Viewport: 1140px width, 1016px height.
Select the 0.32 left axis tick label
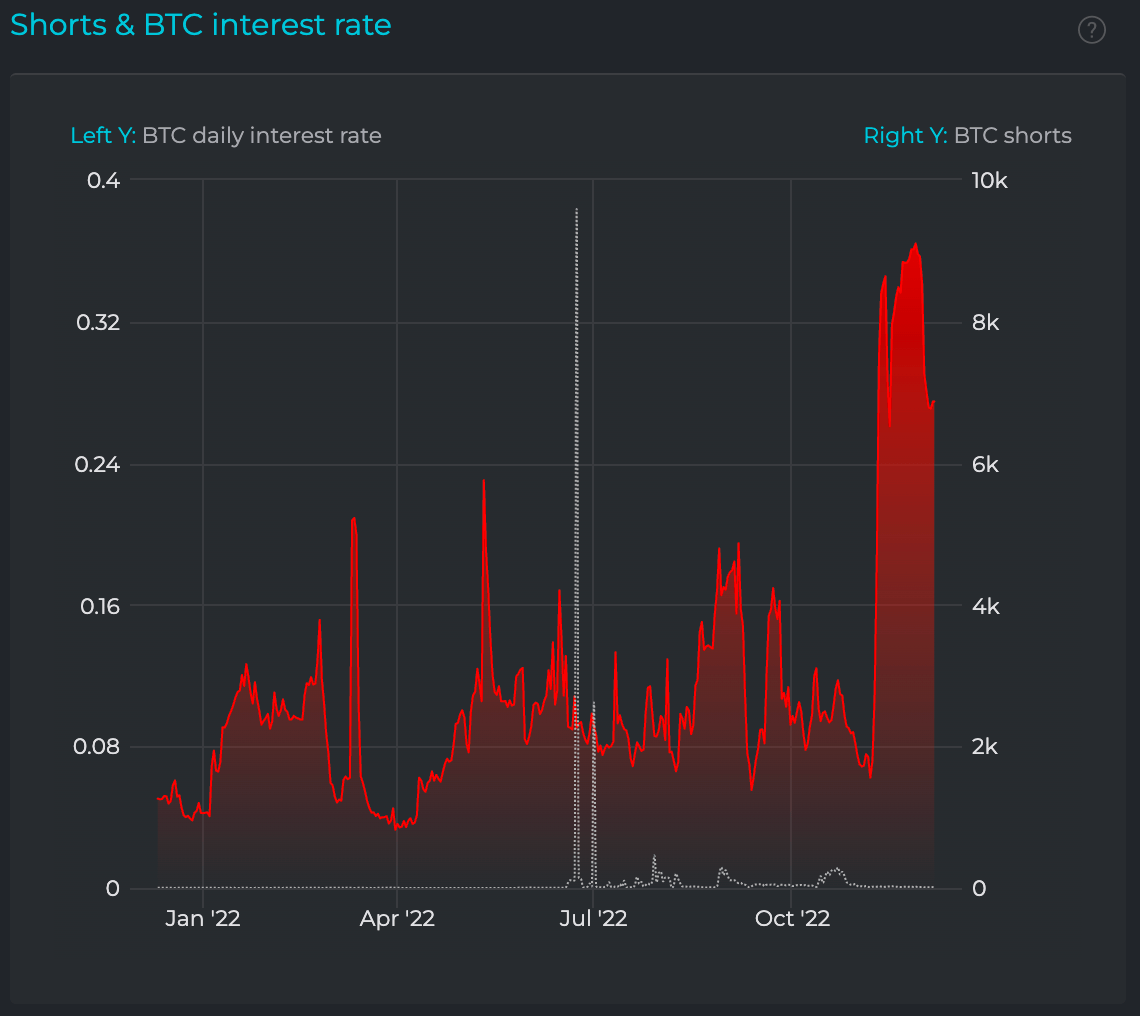point(98,323)
